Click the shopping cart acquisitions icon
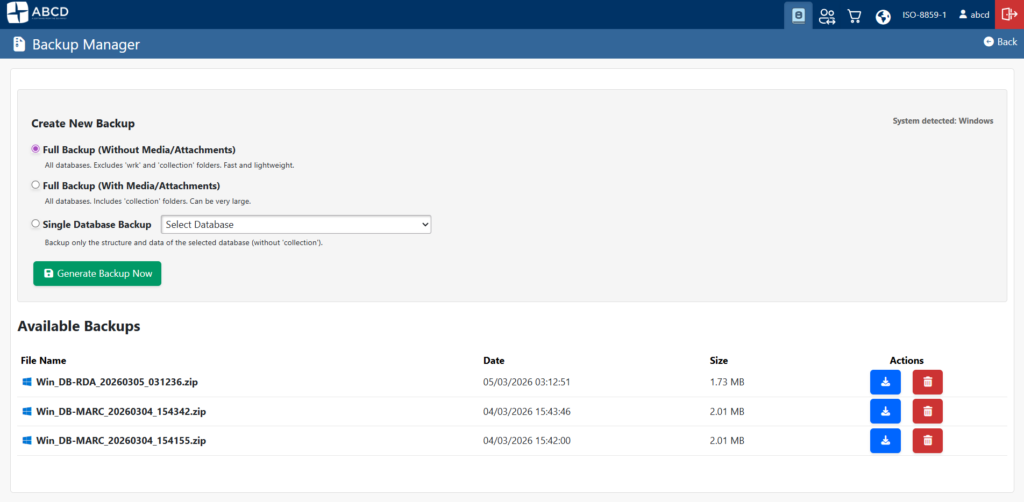The image size is (1024, 502). point(855,15)
